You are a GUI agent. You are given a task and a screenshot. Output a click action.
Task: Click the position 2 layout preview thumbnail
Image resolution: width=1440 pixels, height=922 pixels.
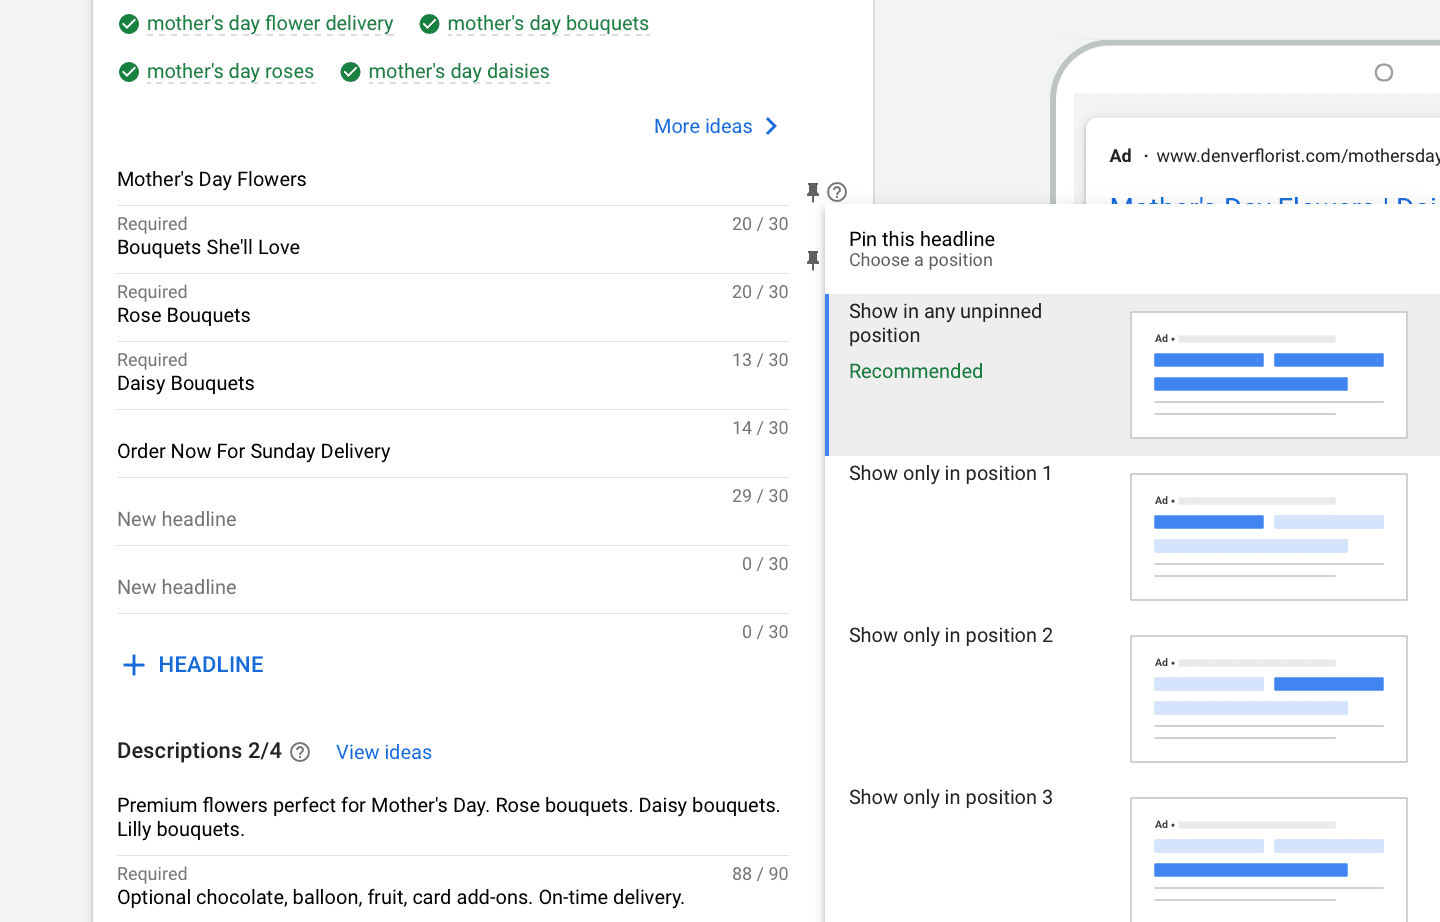pos(1268,698)
